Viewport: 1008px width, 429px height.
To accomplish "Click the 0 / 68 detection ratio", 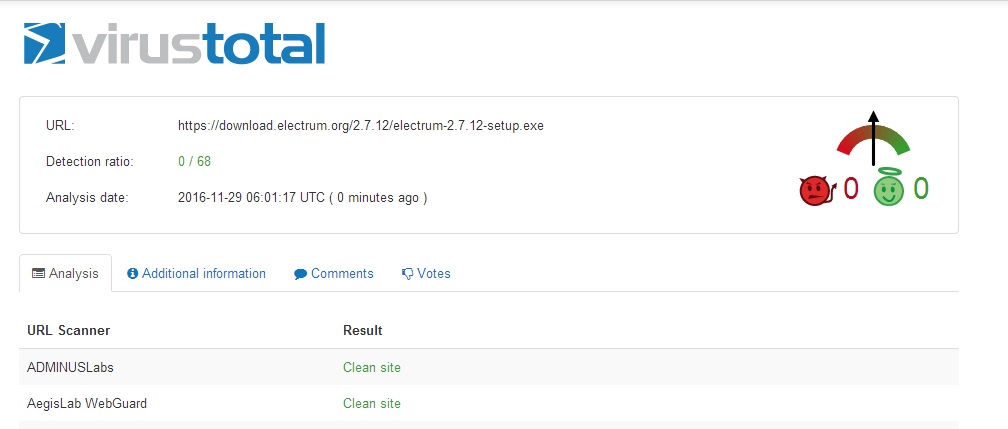I will click(x=194, y=161).
